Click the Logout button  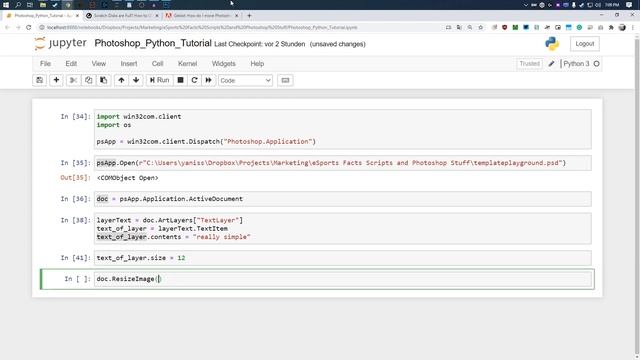tap(584, 44)
